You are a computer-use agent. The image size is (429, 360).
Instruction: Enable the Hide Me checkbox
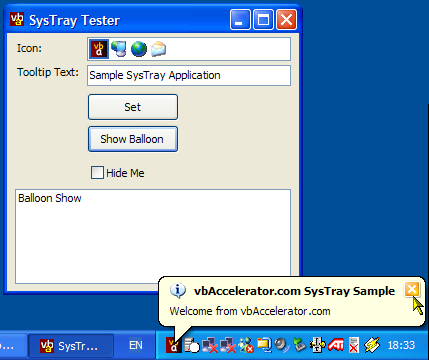97,173
